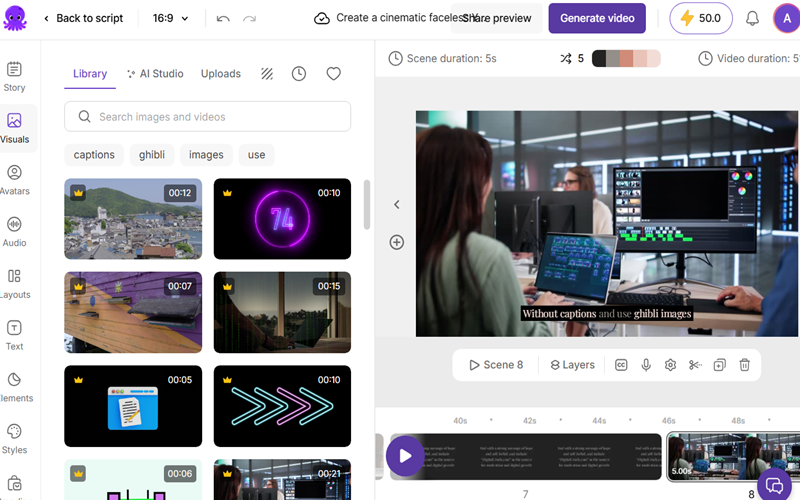Open the 16:9 aspect ratio dropdown
The width and height of the screenshot is (800, 500).
click(170, 18)
